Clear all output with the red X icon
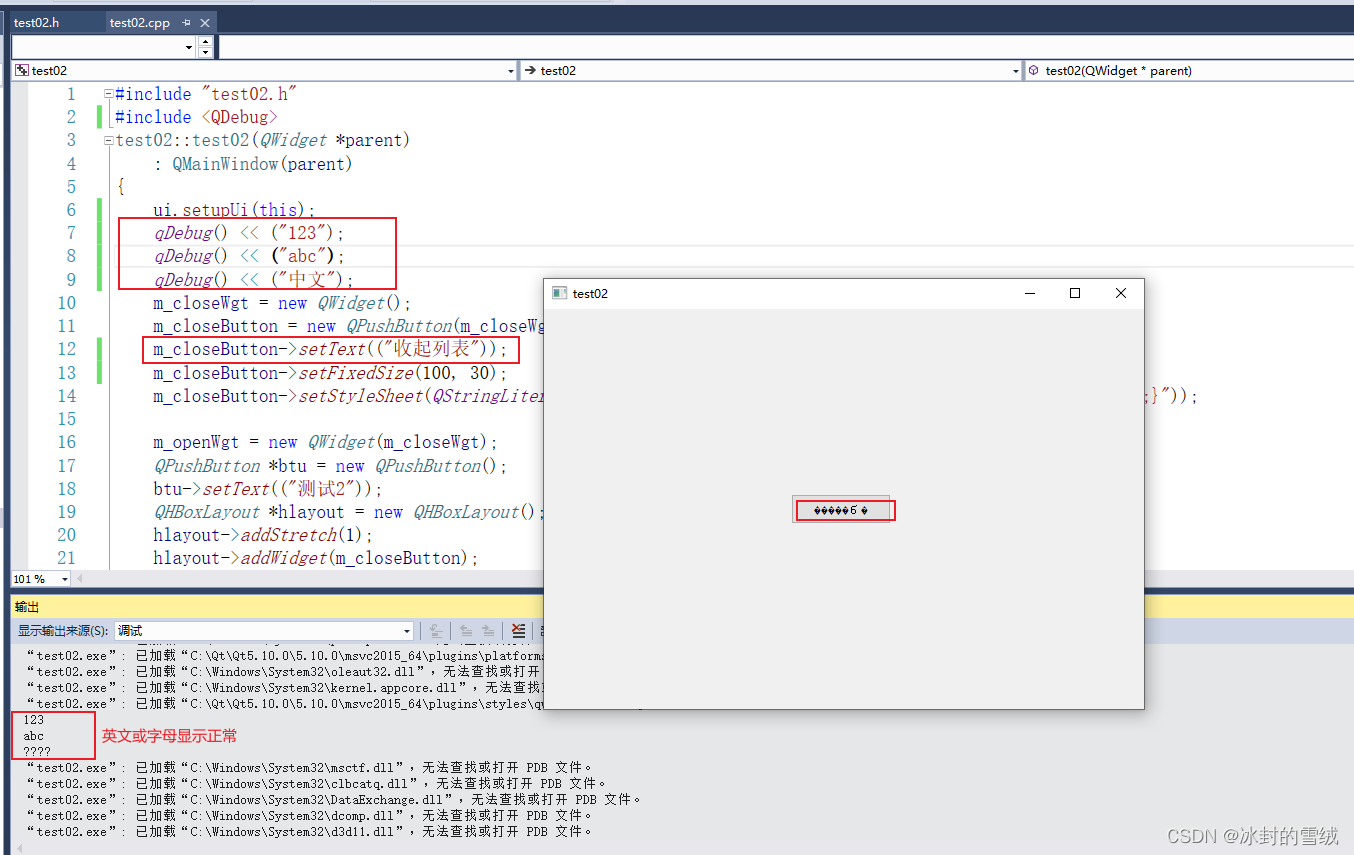 tap(518, 631)
